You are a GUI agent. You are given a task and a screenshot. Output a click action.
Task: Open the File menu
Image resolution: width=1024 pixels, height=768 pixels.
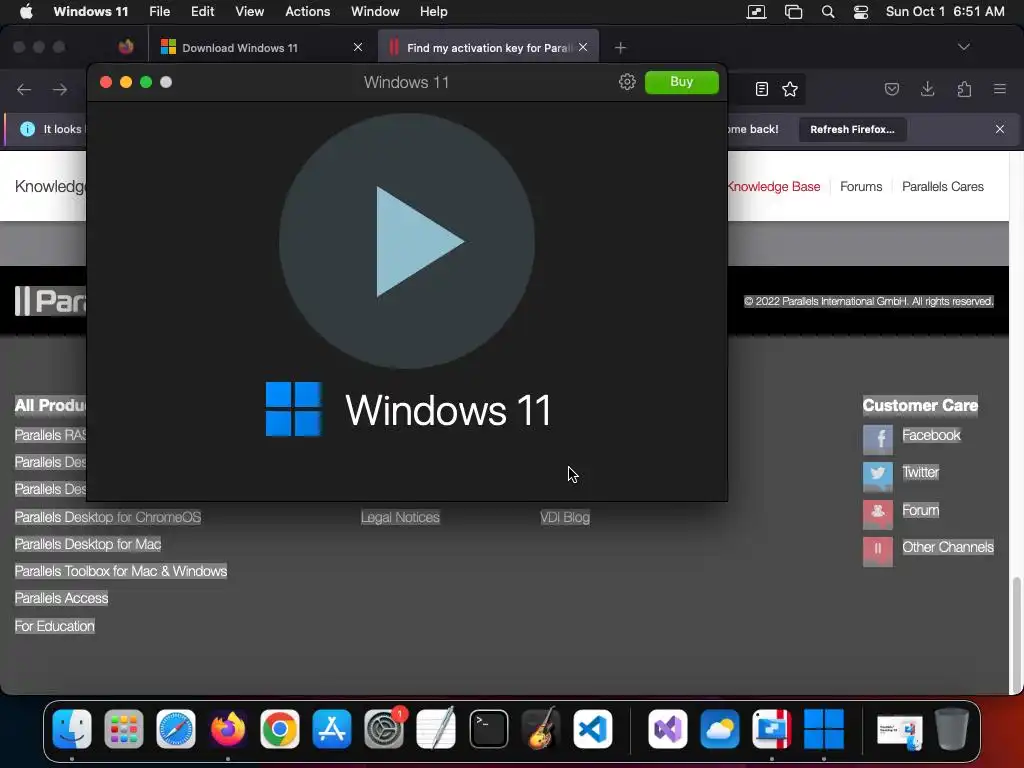159,12
